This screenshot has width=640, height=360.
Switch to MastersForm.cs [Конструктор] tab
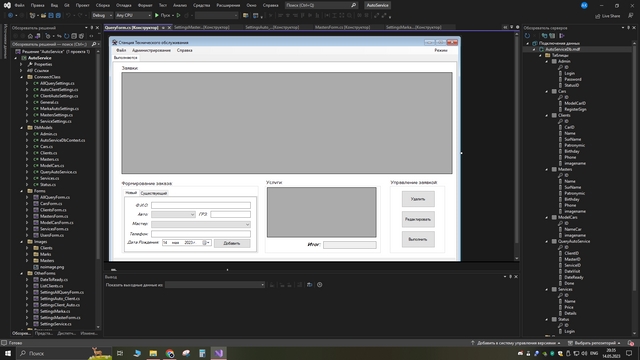[x=342, y=27]
